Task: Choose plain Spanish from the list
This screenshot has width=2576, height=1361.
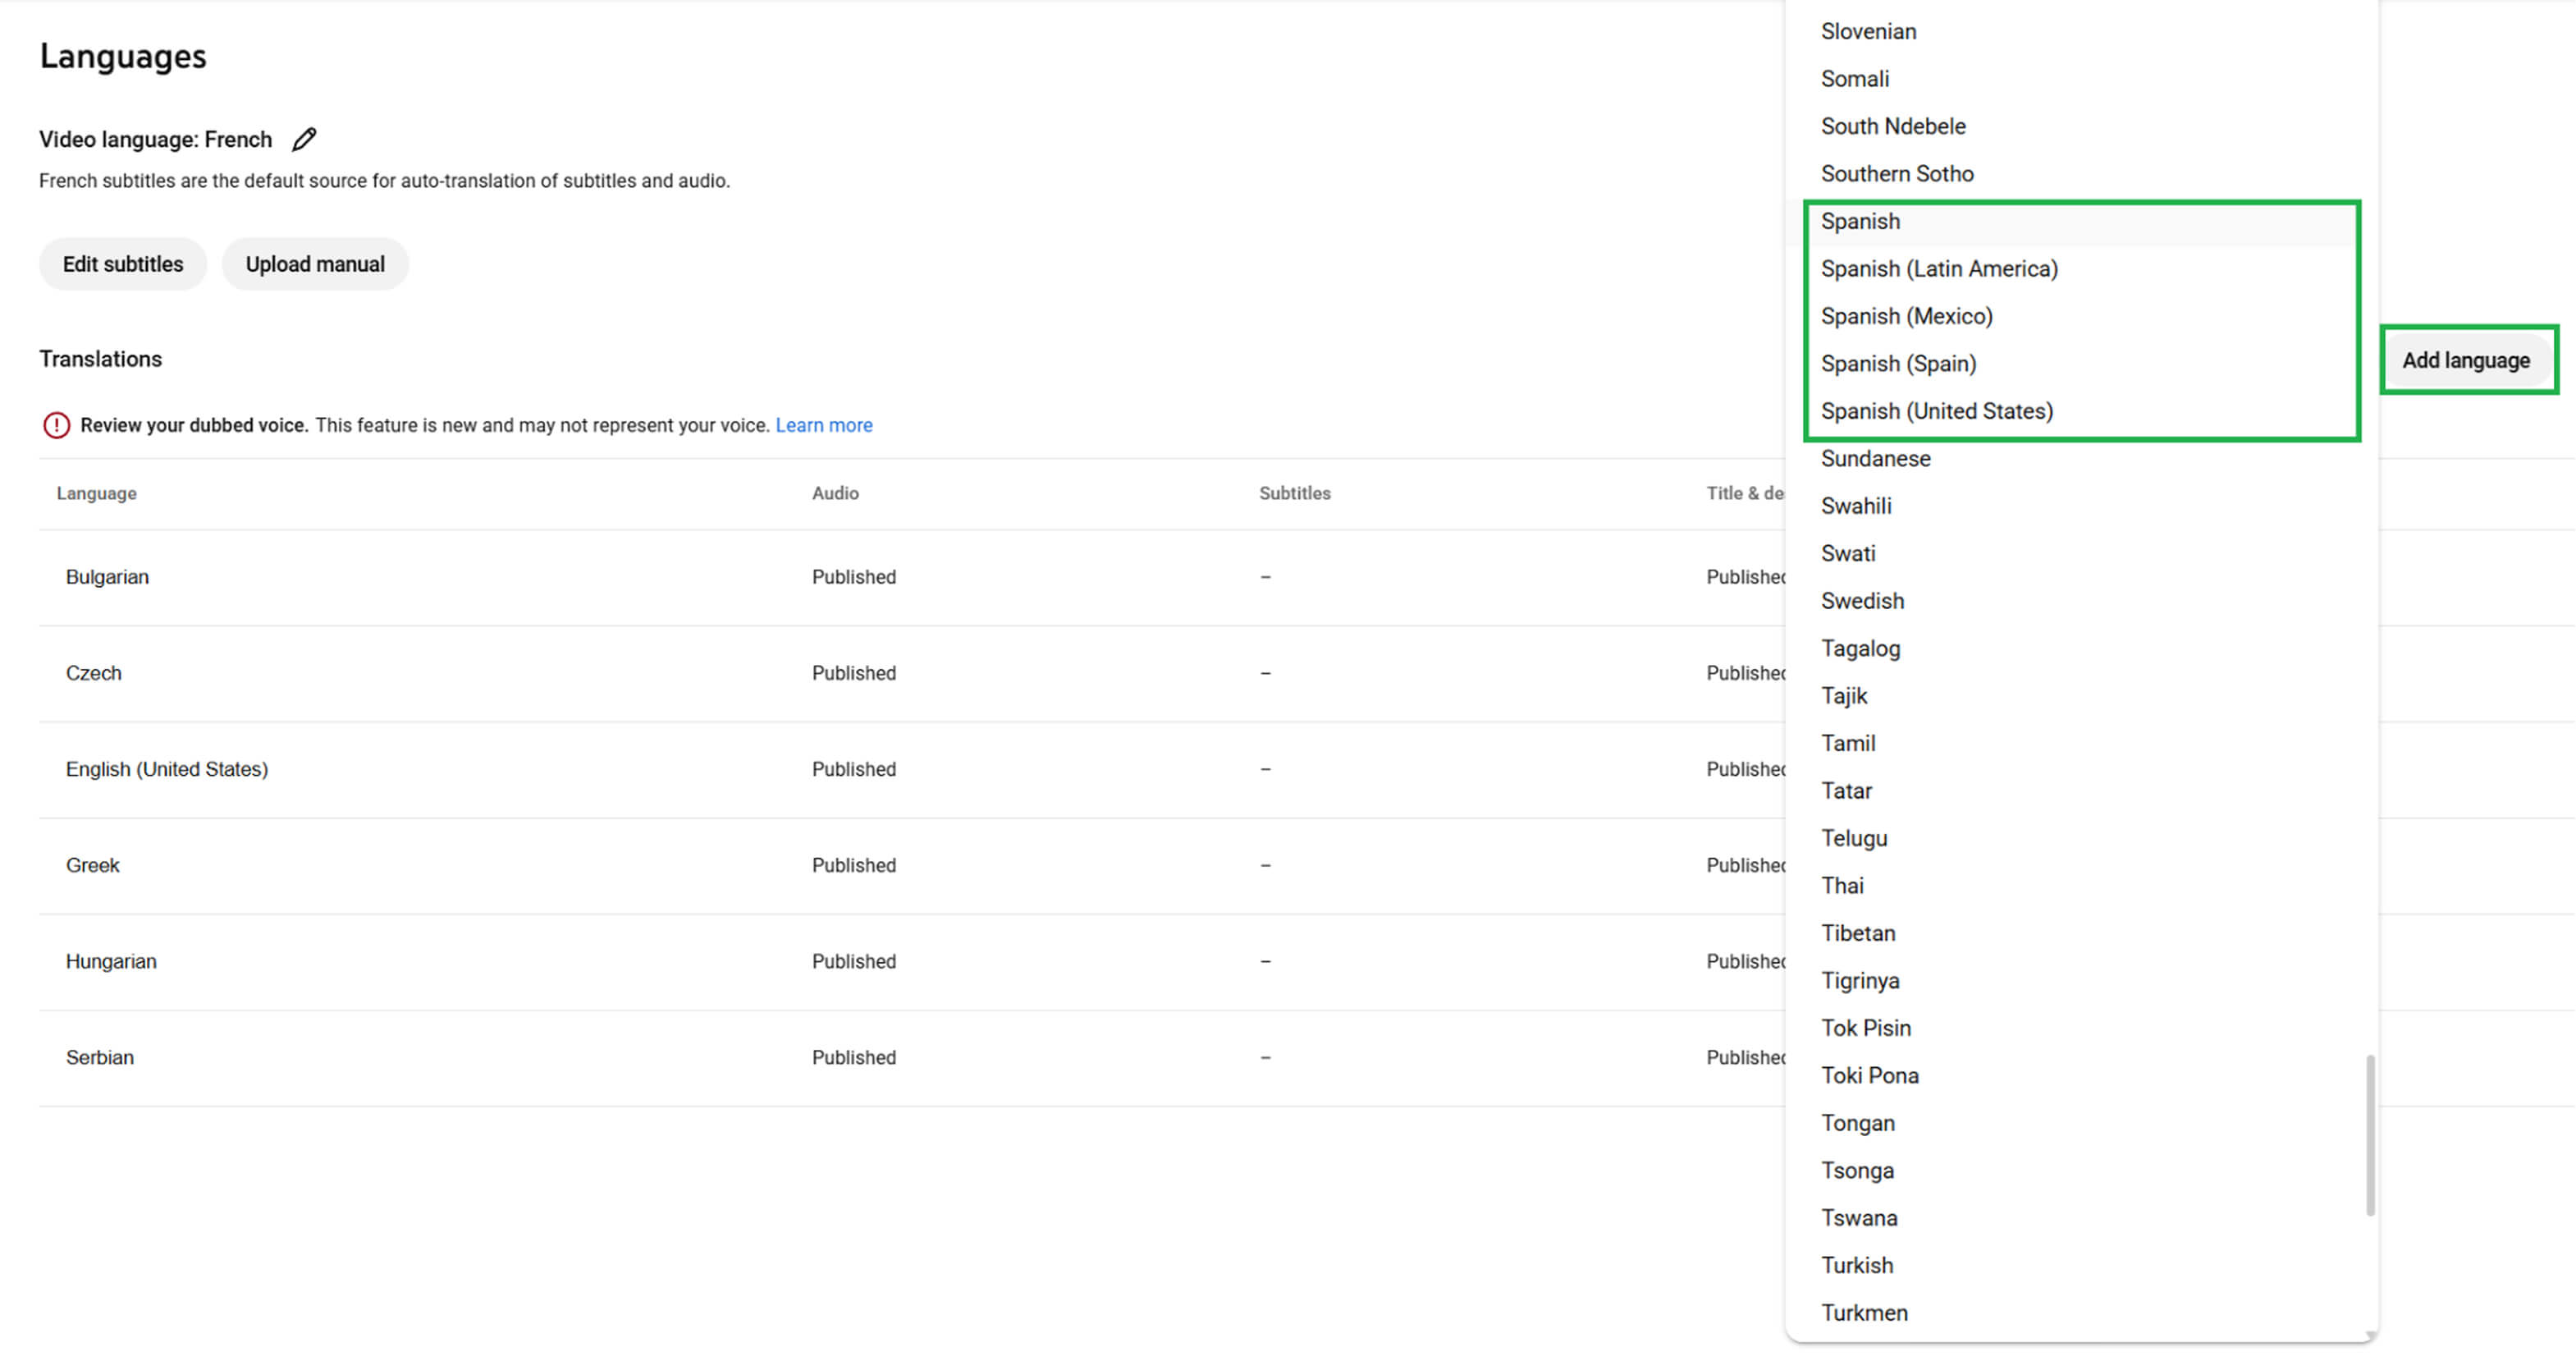Action: pyautogui.click(x=2081, y=221)
